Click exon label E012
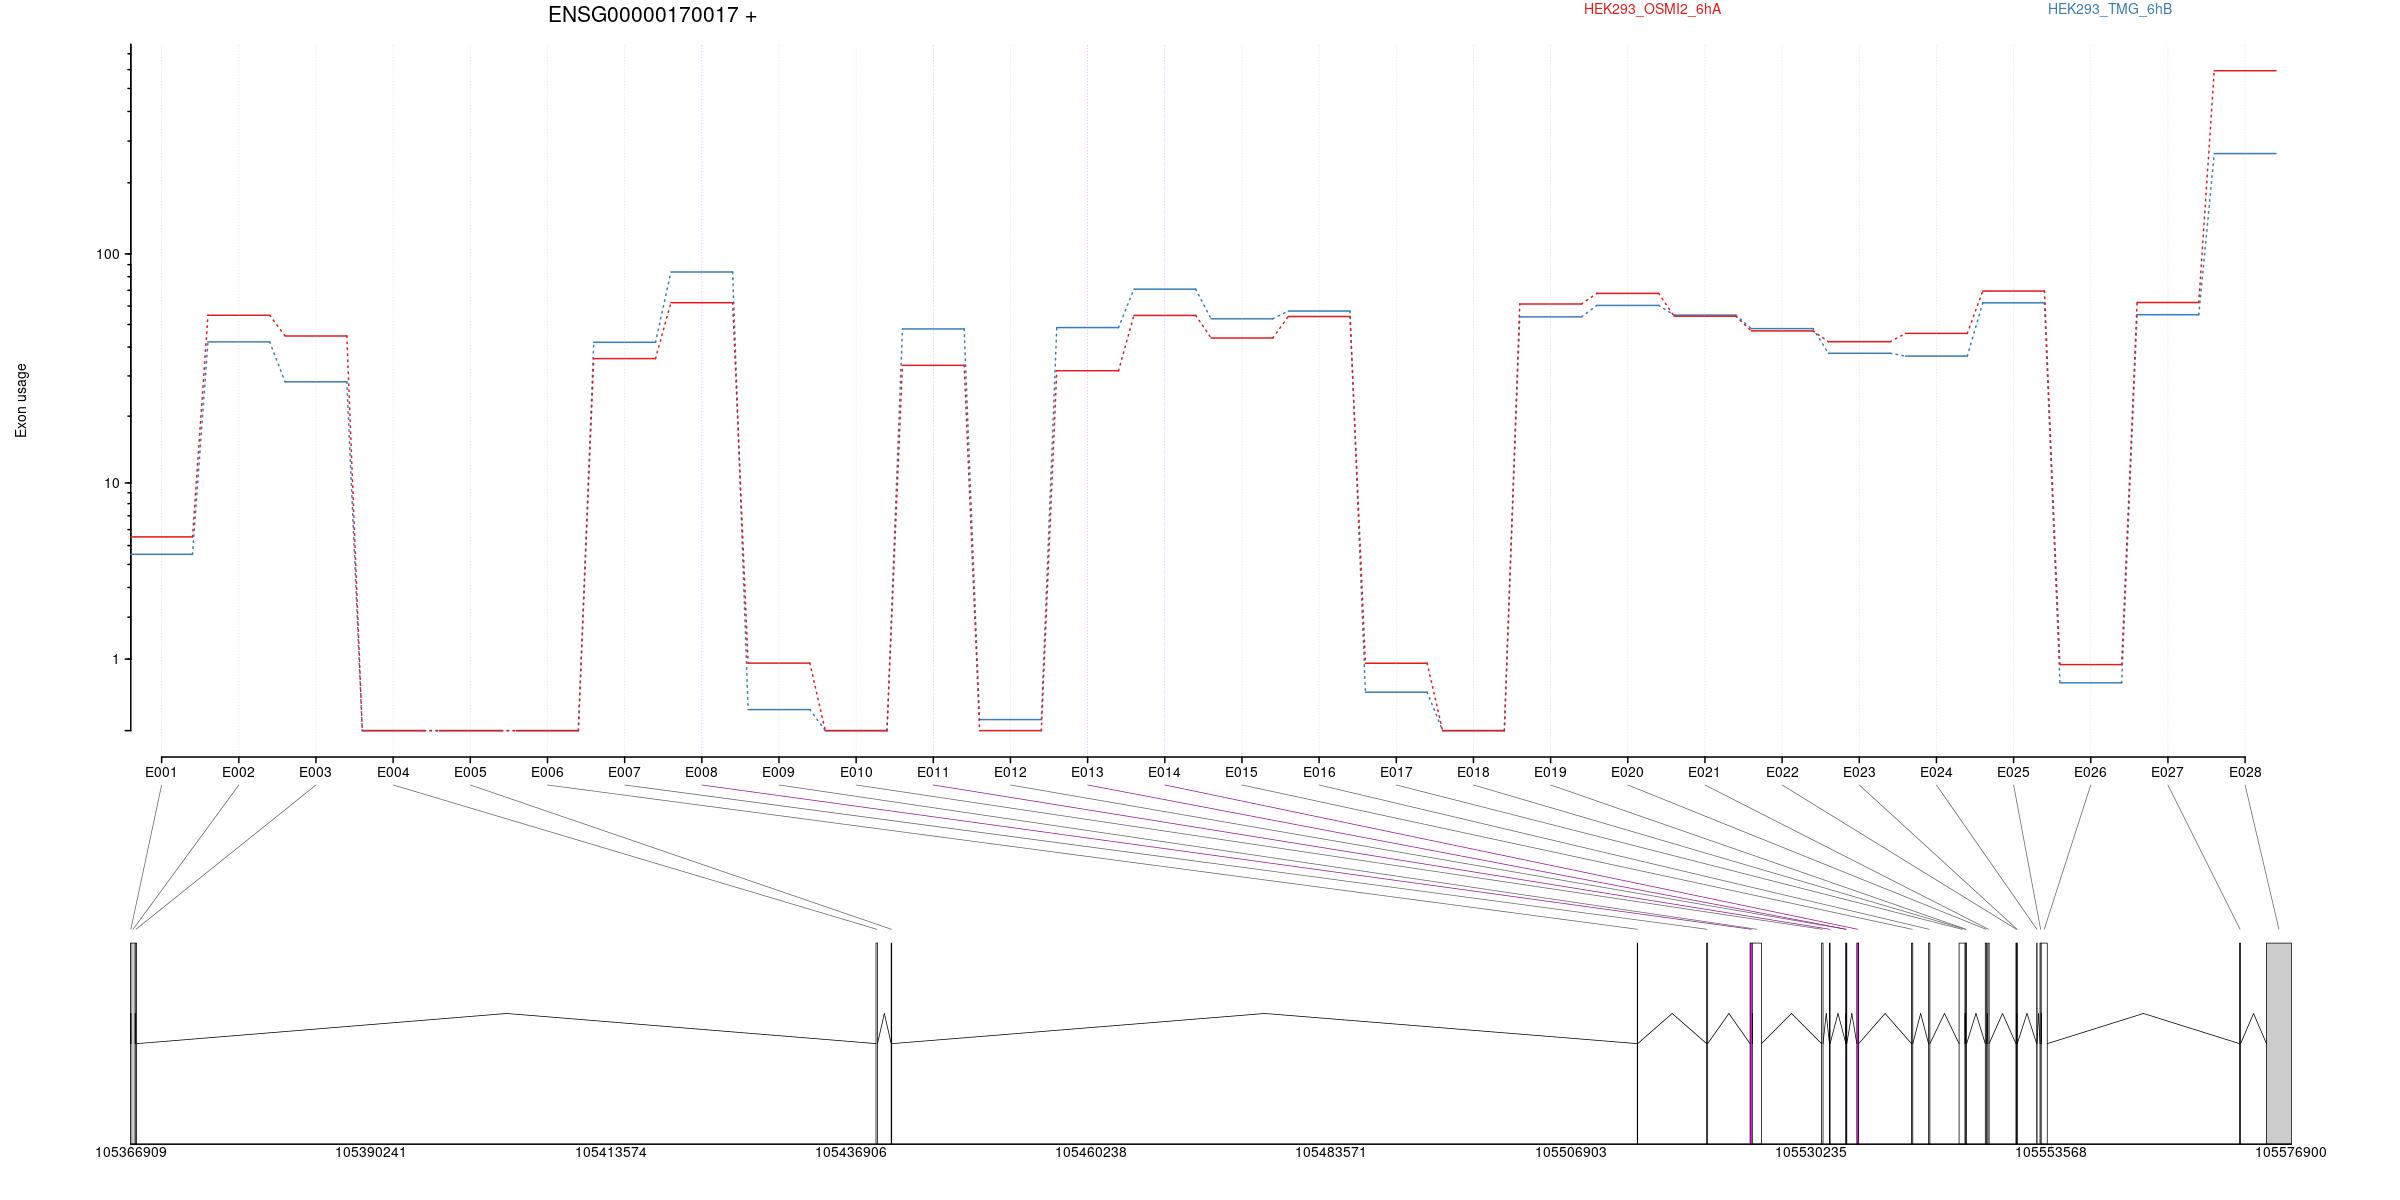The image size is (2400, 1200). 1010,772
